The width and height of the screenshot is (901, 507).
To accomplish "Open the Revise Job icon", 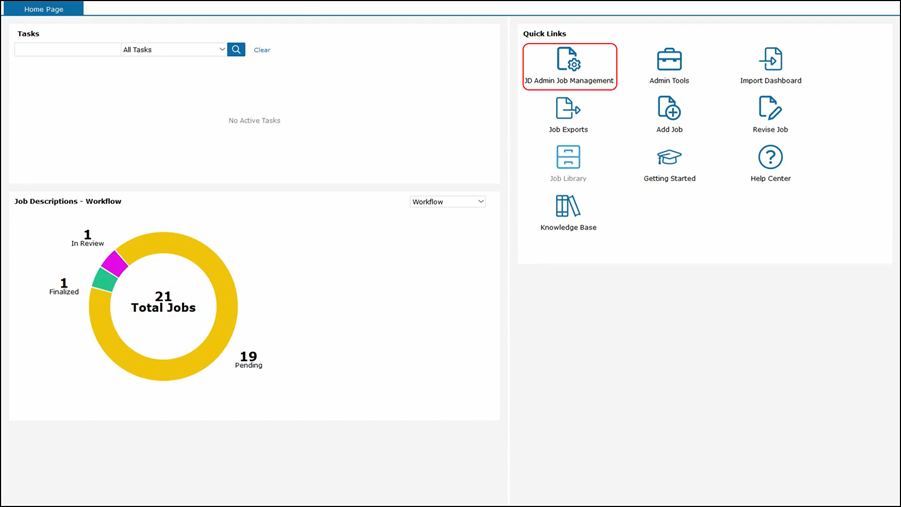I will (x=770, y=109).
